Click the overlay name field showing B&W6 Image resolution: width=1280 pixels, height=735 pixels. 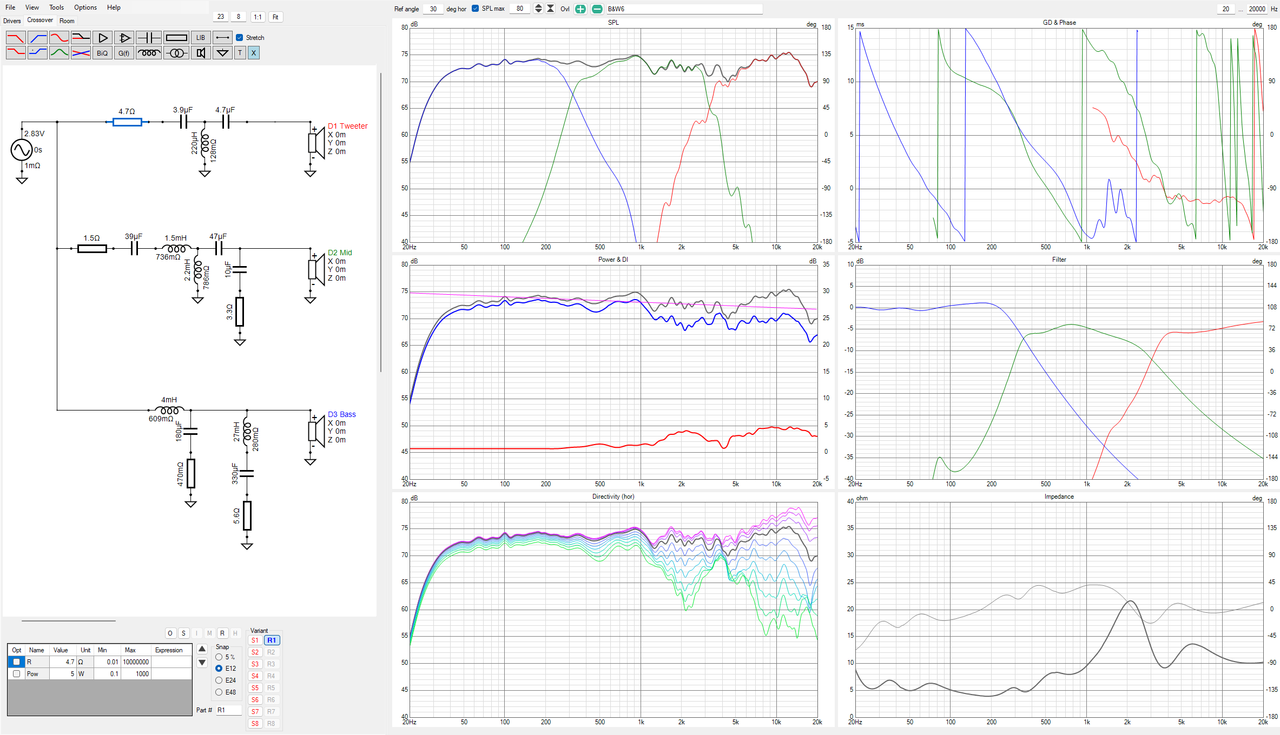coord(684,8)
